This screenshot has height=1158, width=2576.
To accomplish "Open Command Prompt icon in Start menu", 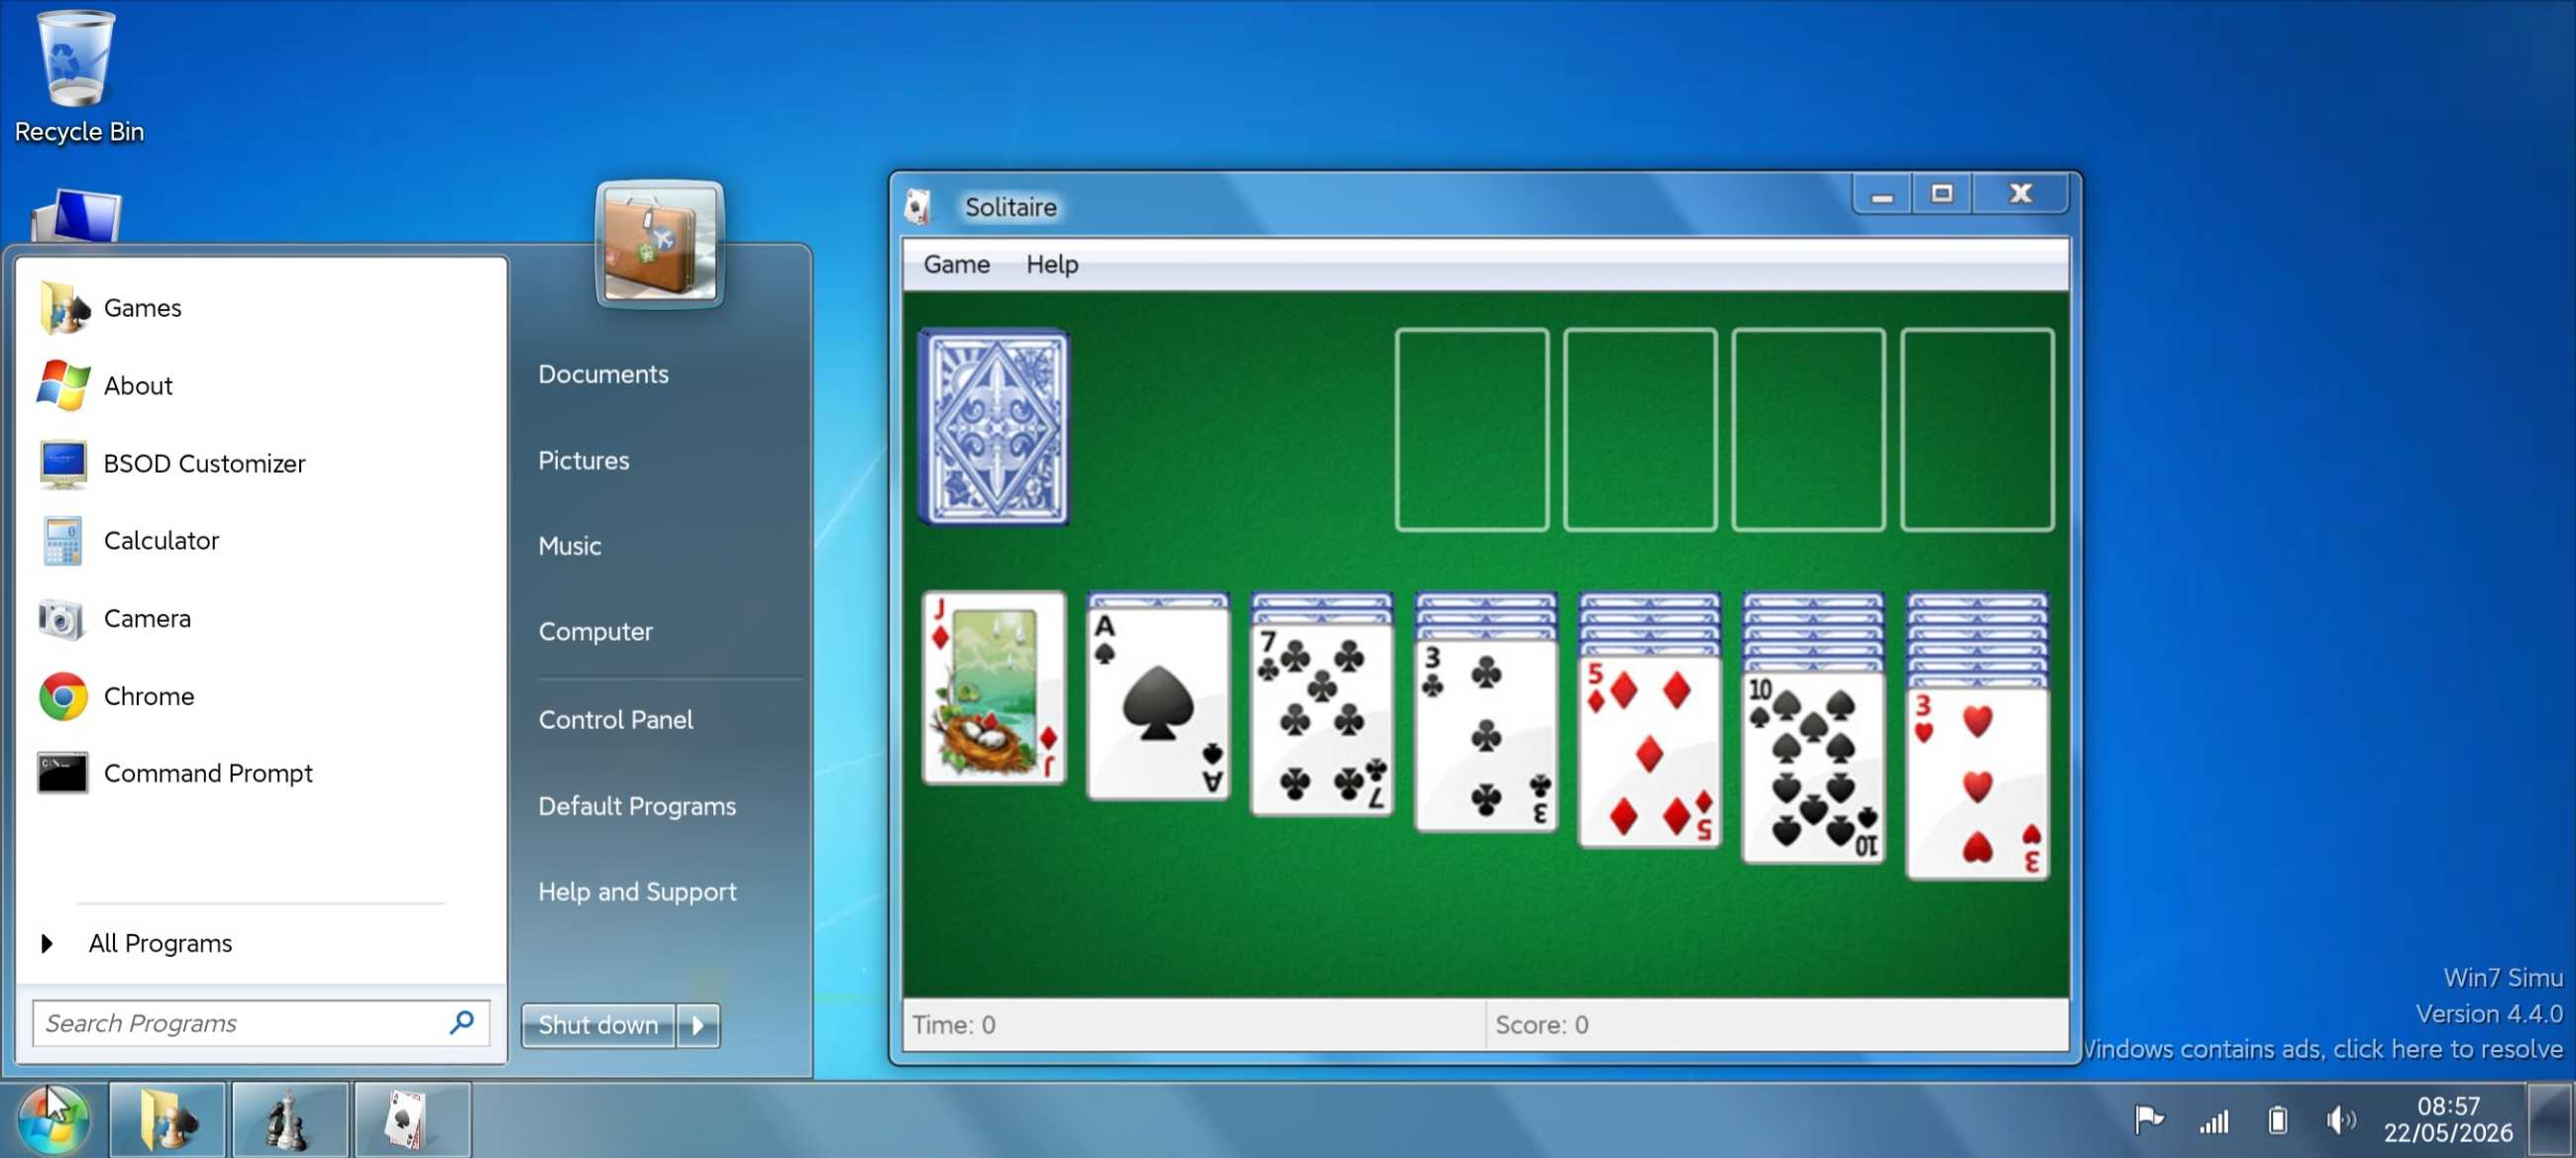I will point(63,773).
